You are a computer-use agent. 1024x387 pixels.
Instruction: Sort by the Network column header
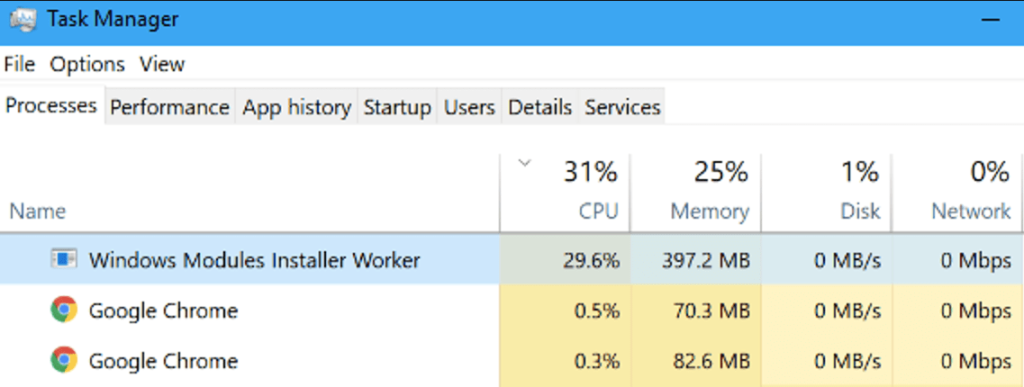(x=957, y=193)
